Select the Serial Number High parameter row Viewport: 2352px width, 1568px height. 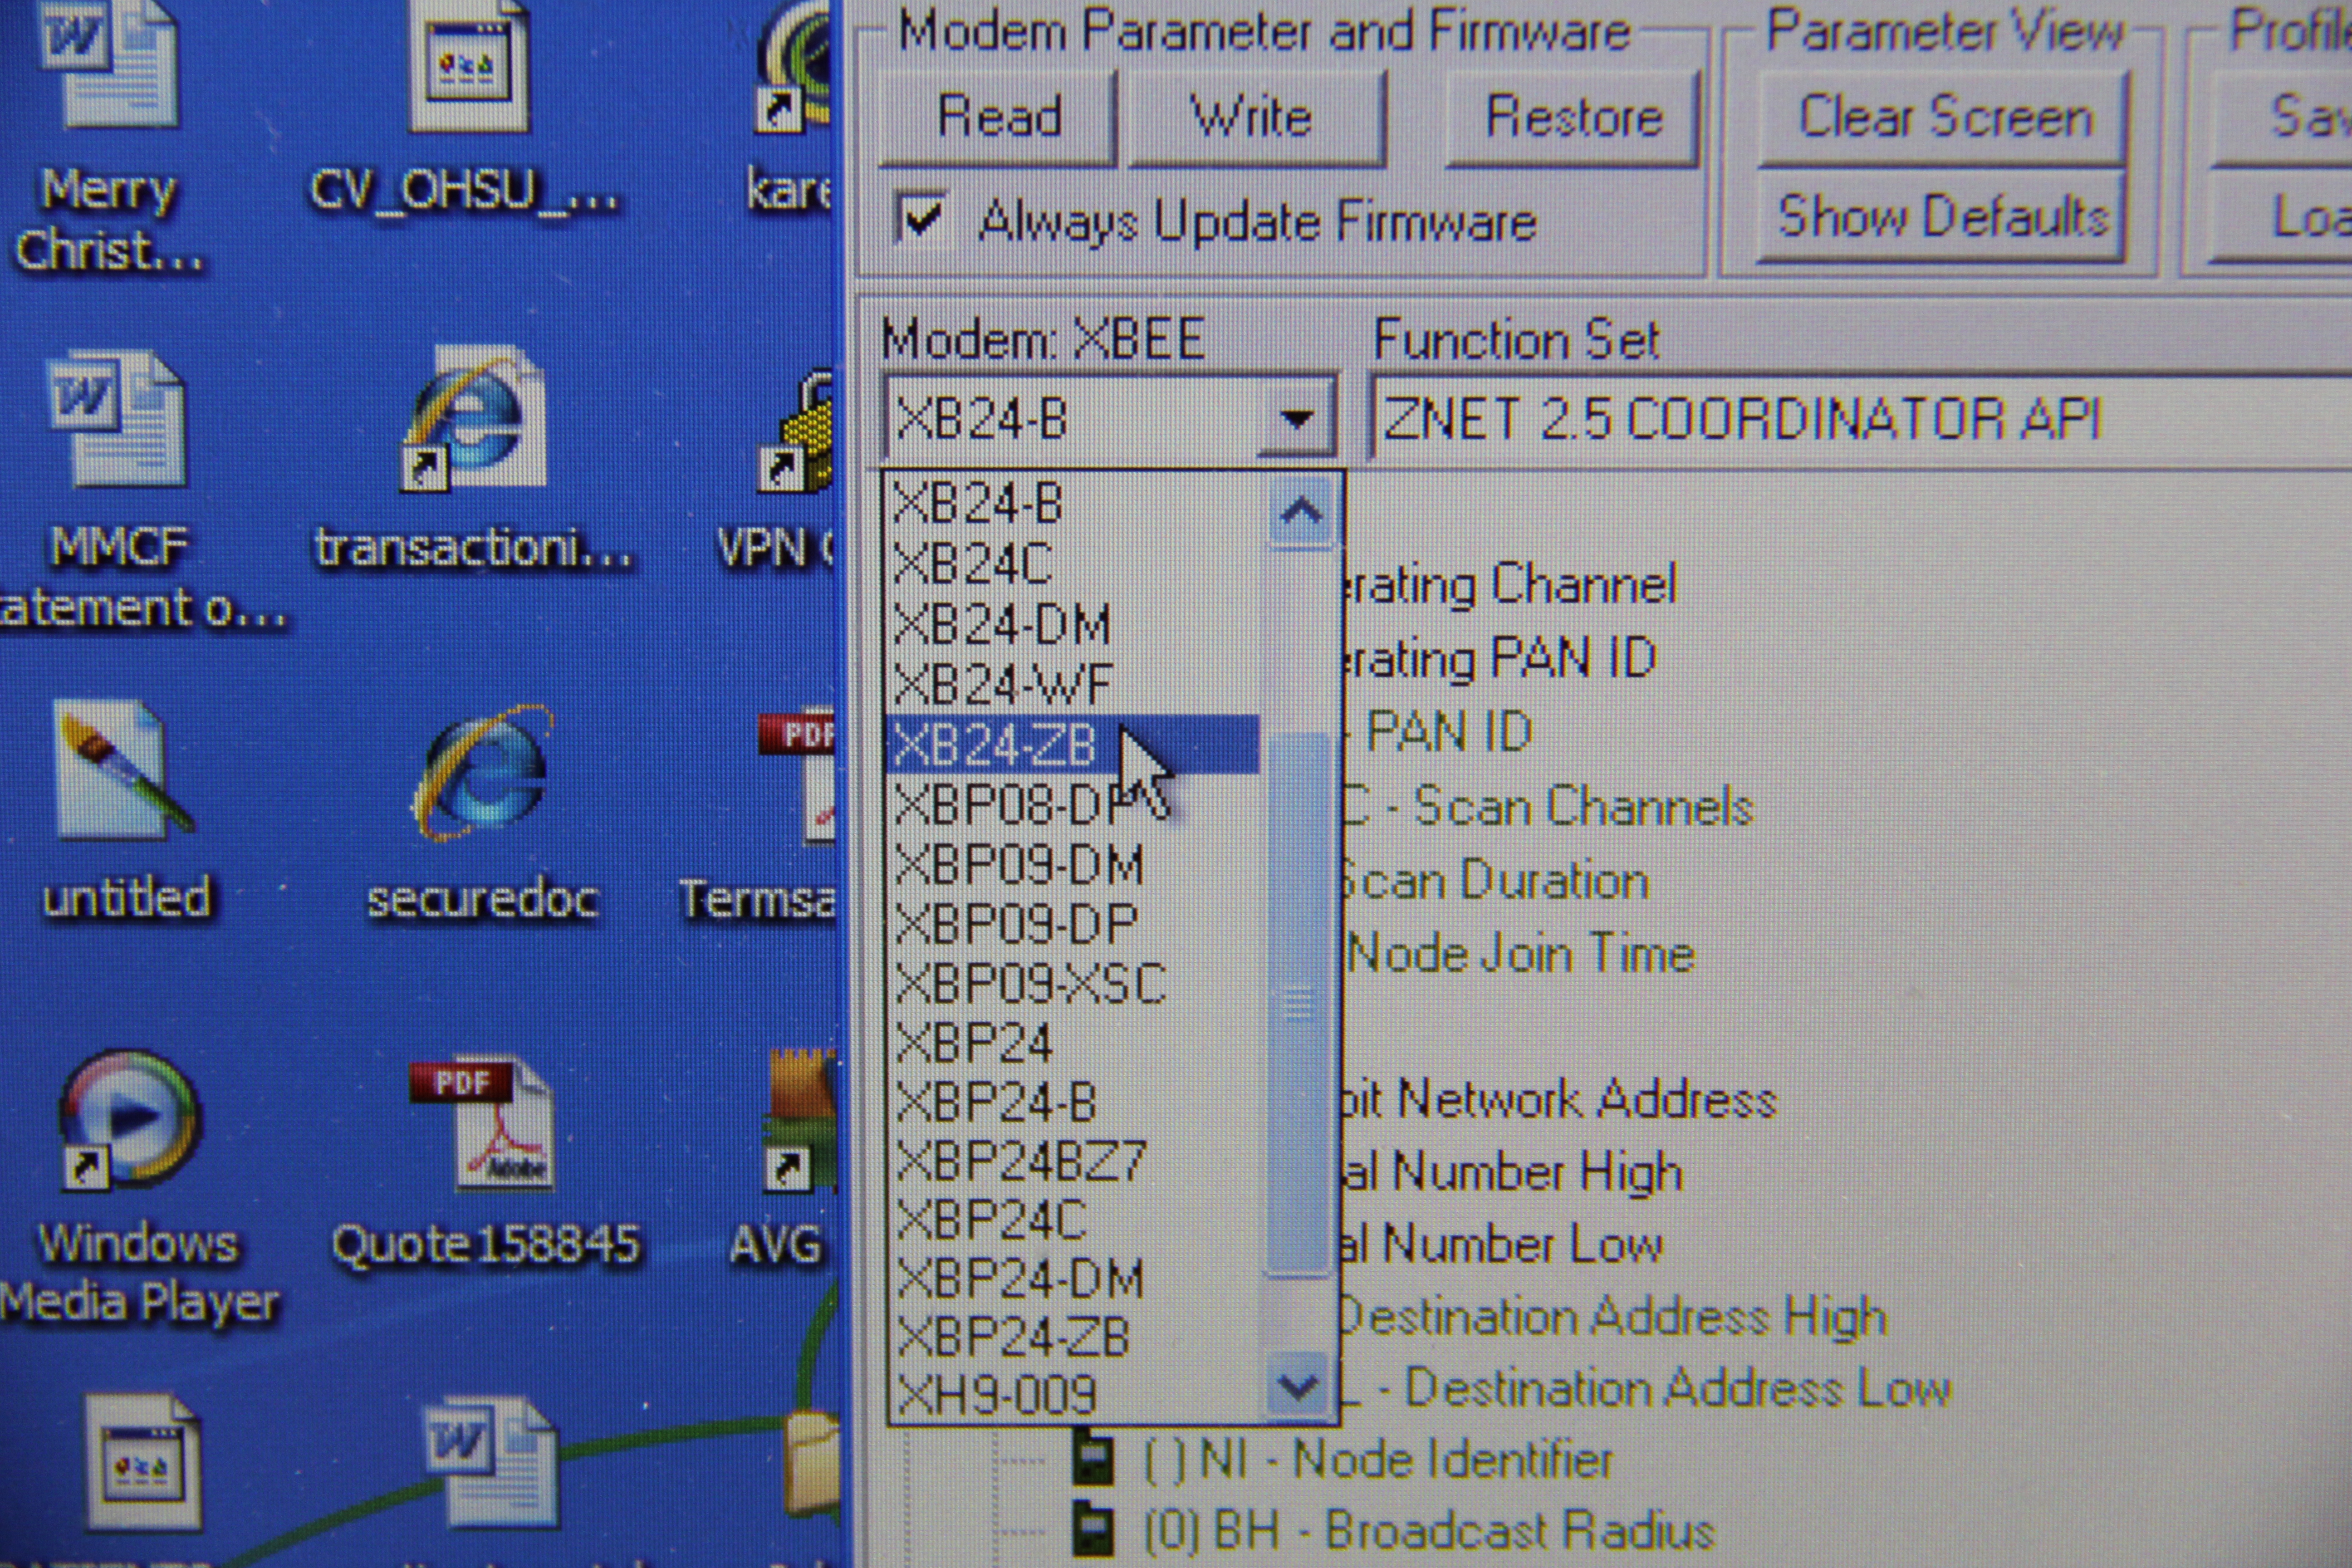(x=1512, y=1172)
